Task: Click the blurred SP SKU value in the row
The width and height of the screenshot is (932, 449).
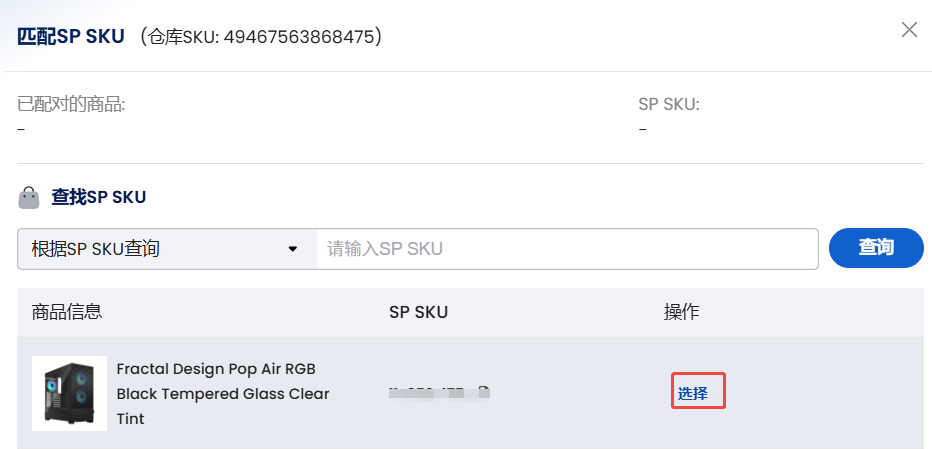Action: tap(430, 393)
